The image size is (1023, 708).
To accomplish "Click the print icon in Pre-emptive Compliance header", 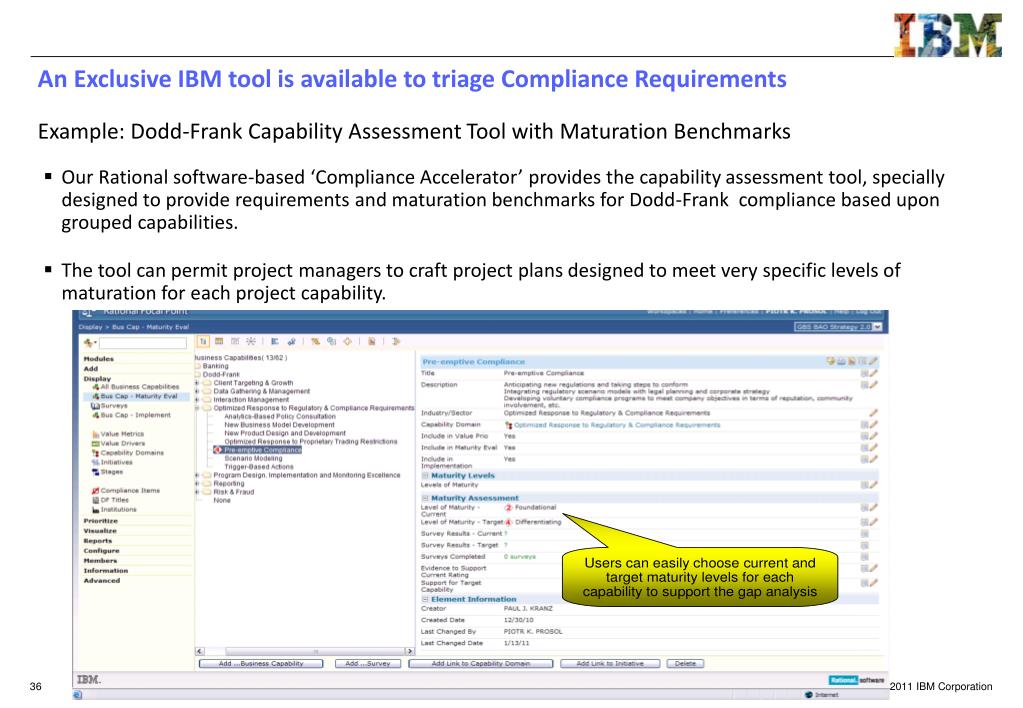I will 842,361.
